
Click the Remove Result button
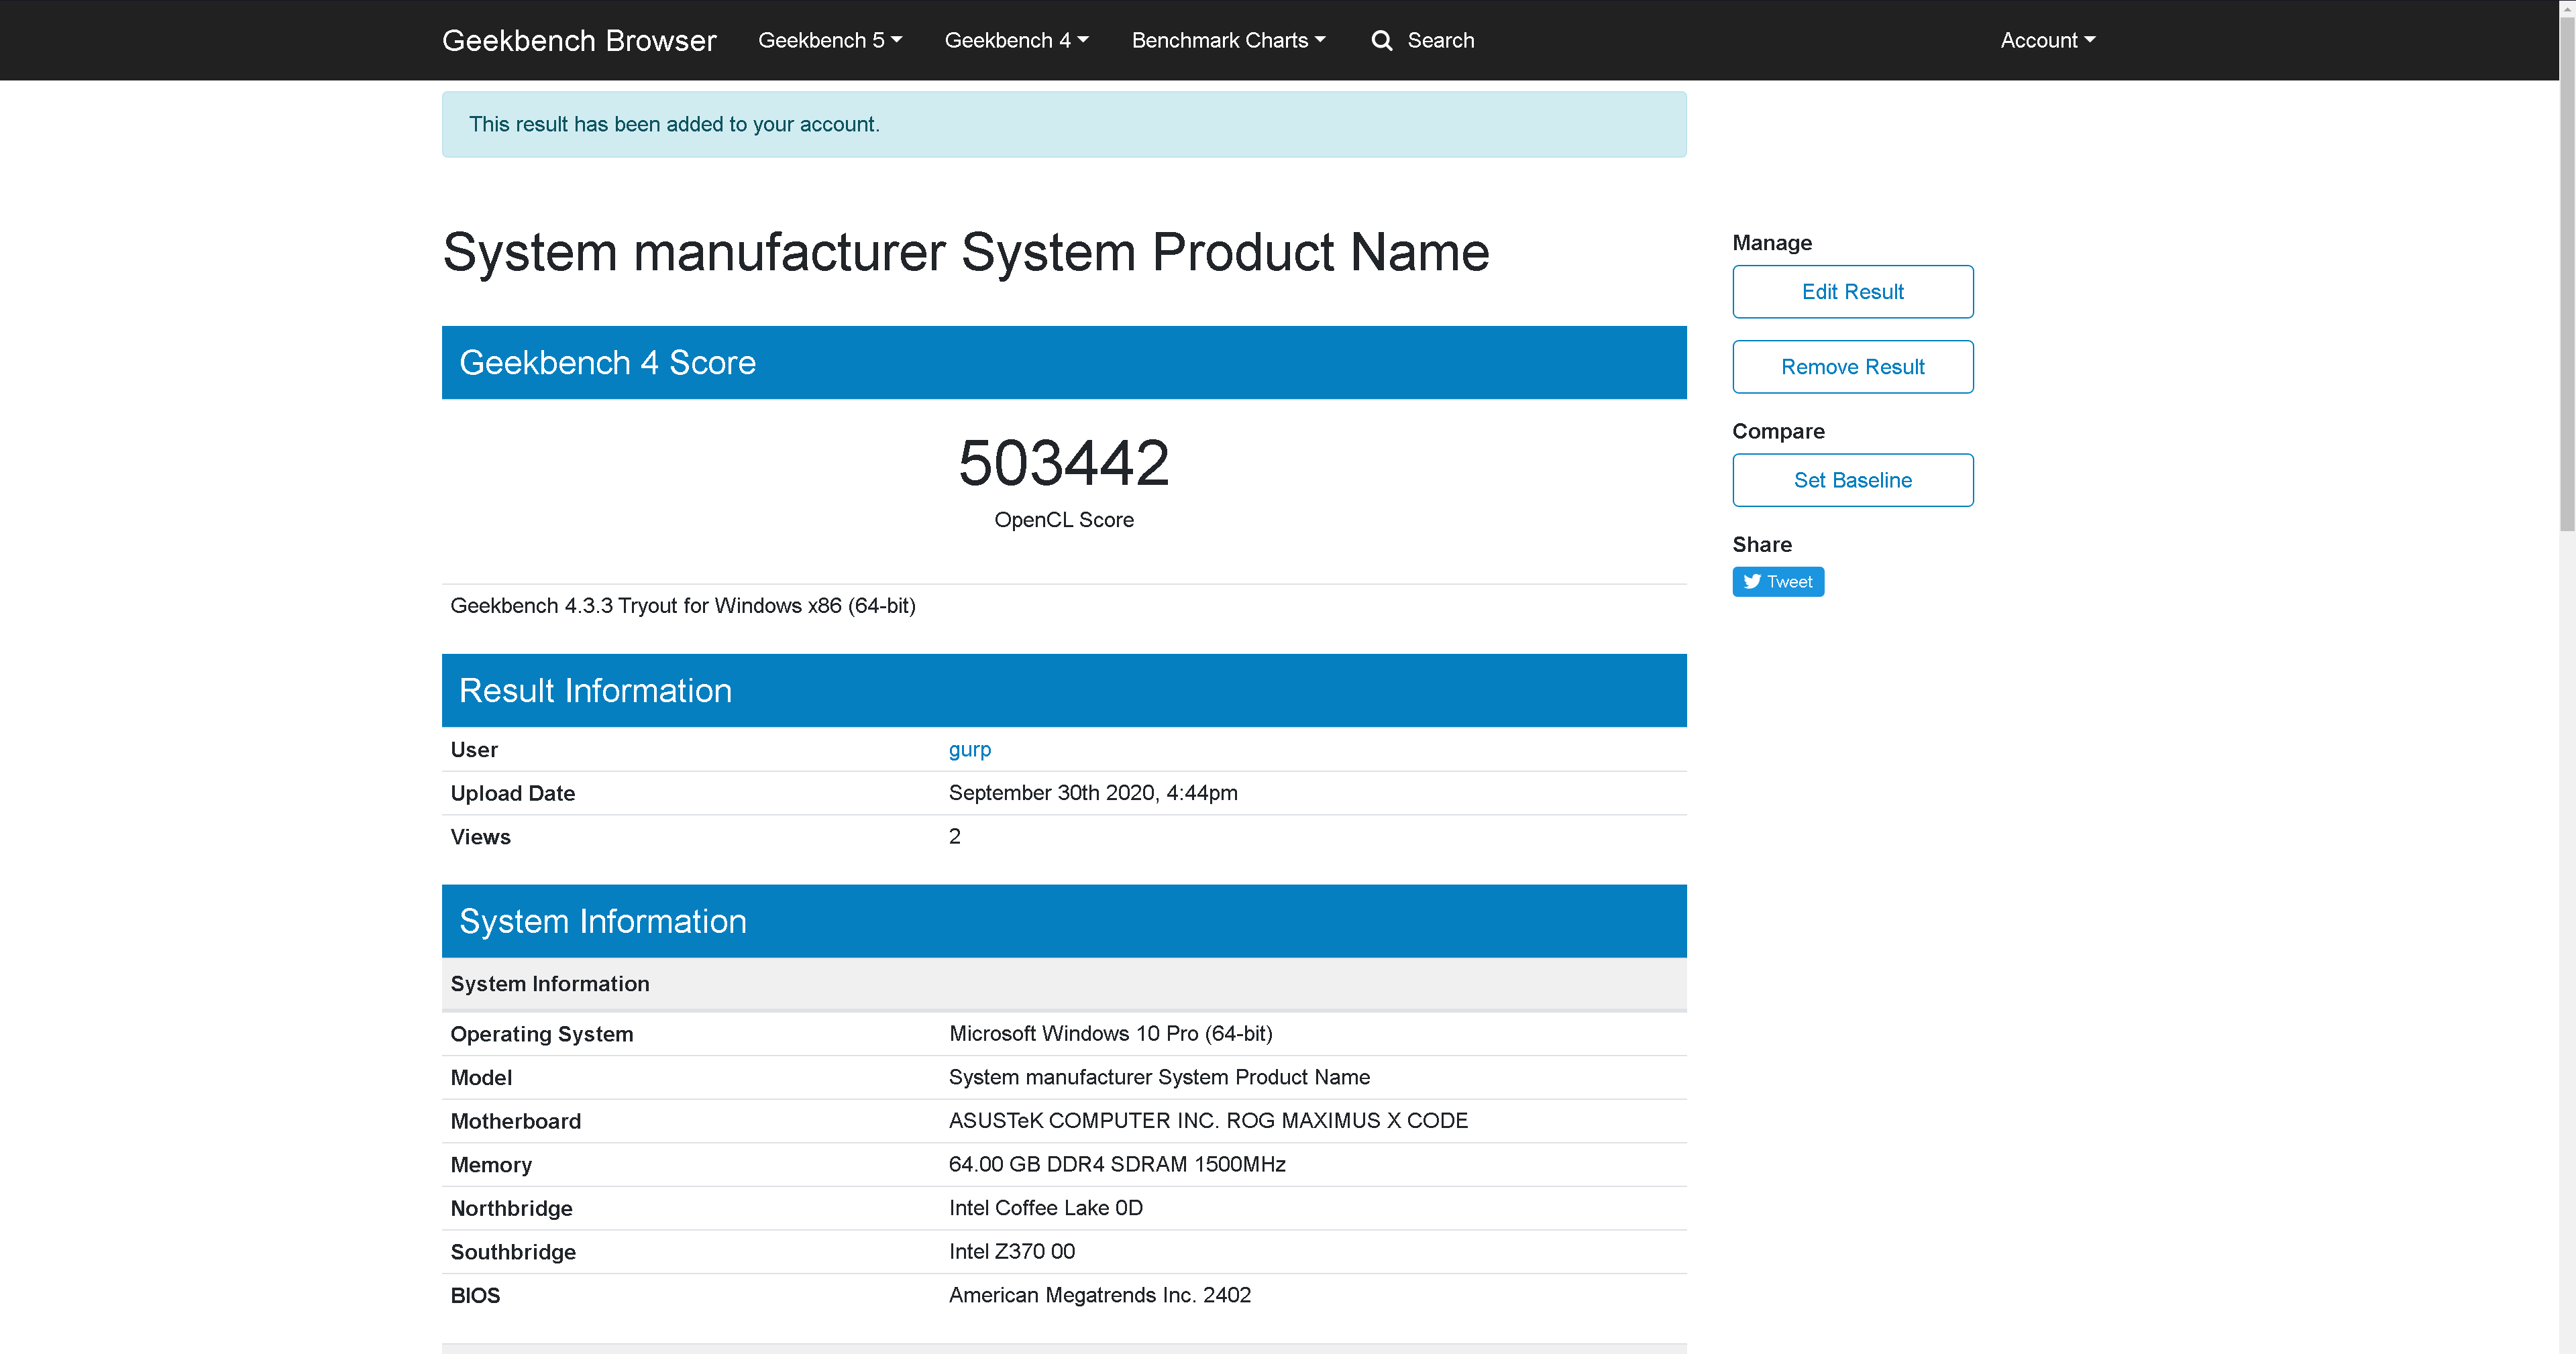tap(1852, 367)
